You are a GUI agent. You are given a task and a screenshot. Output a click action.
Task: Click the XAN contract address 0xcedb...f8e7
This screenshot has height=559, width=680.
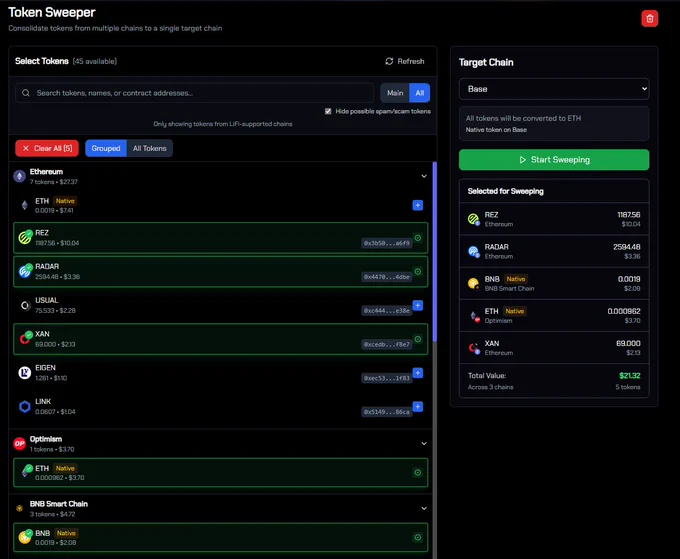pos(386,344)
